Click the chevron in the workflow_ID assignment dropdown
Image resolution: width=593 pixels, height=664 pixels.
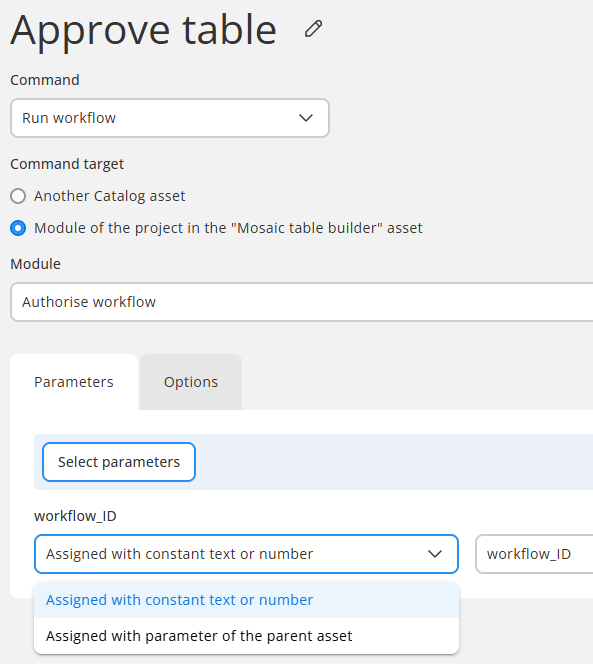(435, 554)
